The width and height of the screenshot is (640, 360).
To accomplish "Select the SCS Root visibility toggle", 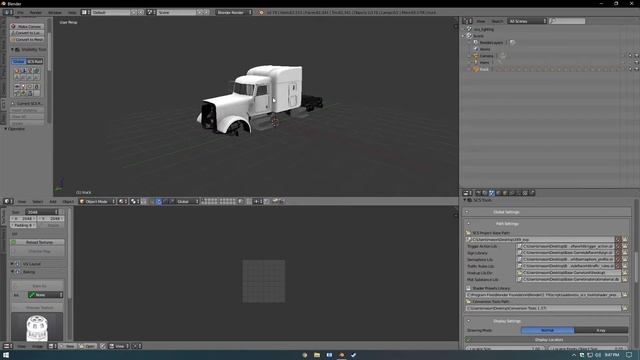I will coord(35,62).
